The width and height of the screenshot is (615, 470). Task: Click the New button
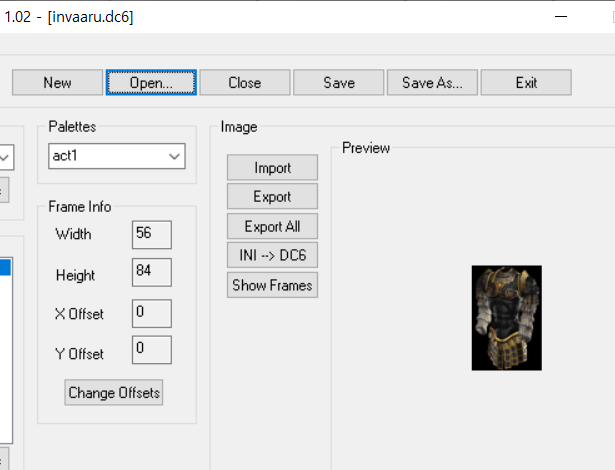point(57,82)
